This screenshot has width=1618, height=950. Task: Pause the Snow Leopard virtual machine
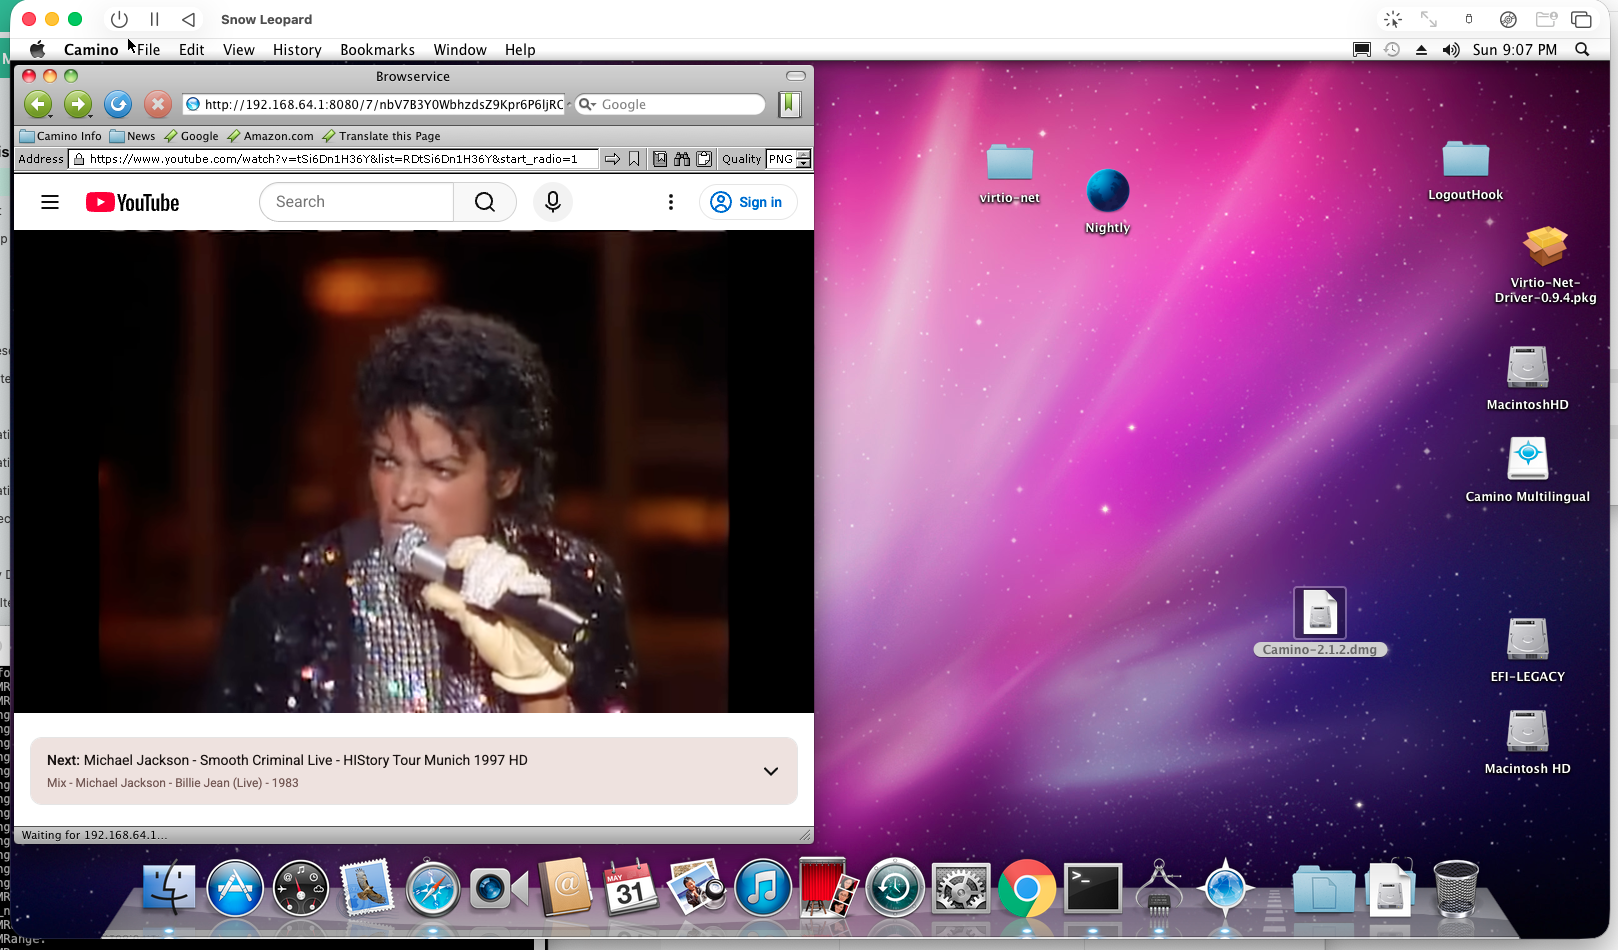tap(154, 19)
